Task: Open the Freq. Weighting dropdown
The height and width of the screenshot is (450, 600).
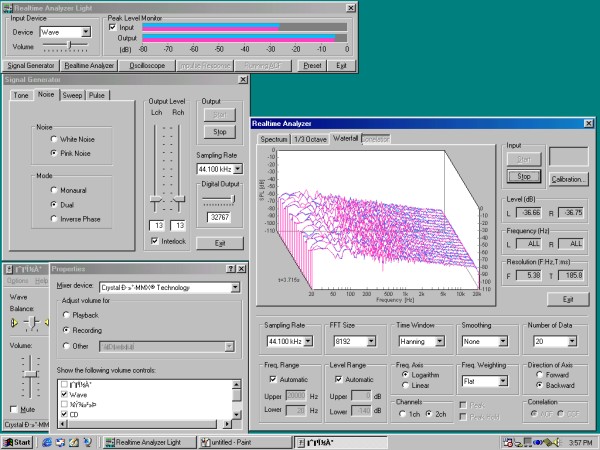Action: (503, 381)
